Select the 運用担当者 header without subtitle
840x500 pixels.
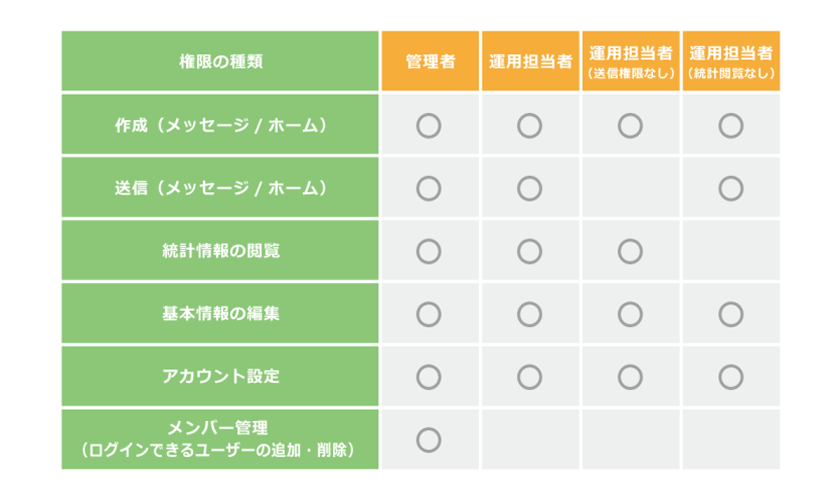click(530, 61)
